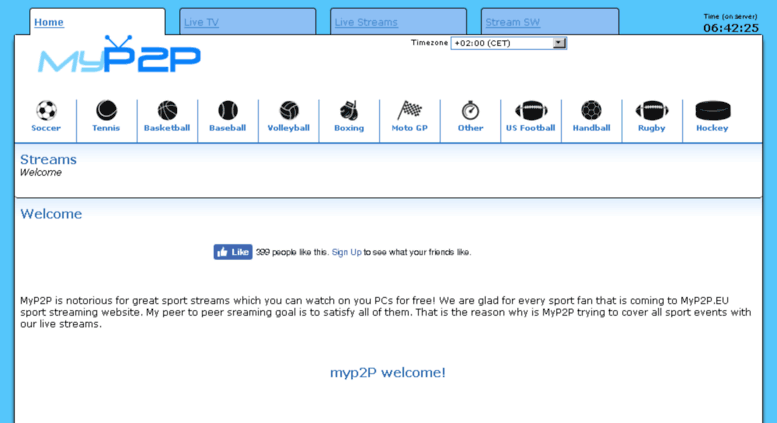Select the Boxing gloves icon
This screenshot has width=777, height=423.
point(349,110)
